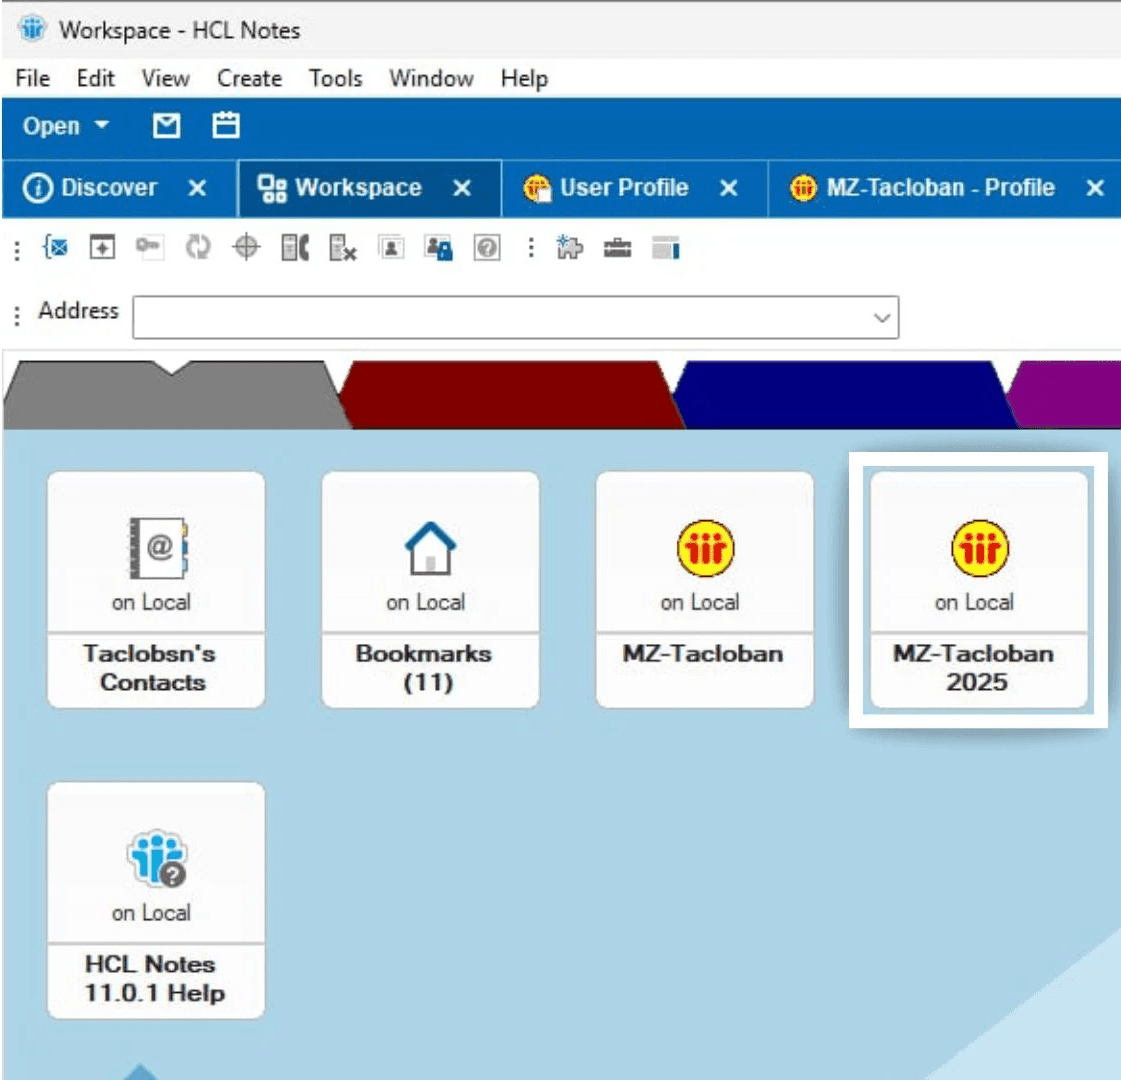Open the Edit menu
This screenshot has width=1121, height=1080.
(x=95, y=78)
